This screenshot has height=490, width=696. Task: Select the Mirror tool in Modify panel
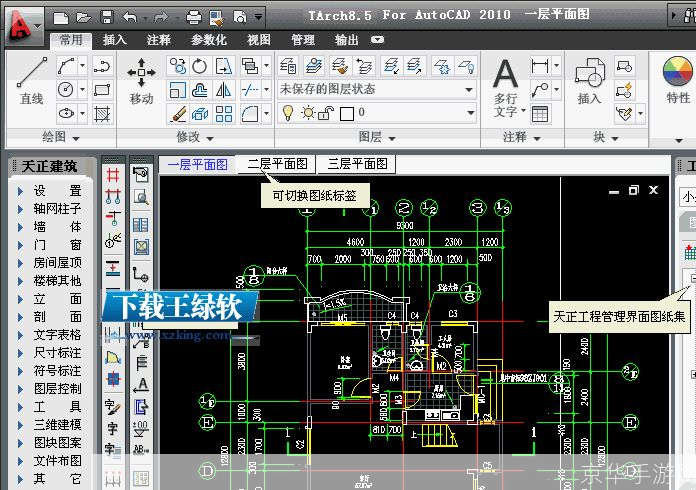point(223,90)
